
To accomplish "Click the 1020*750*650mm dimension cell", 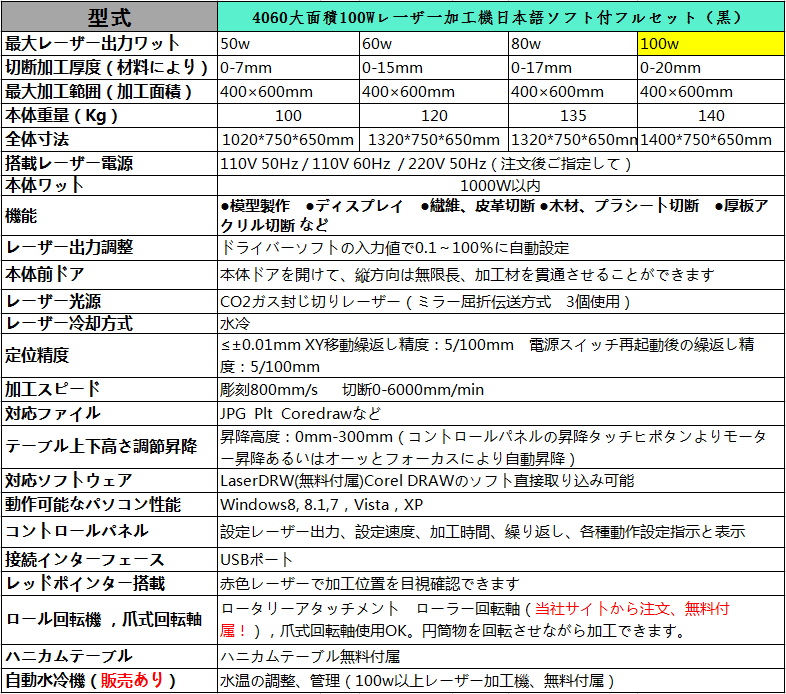I will tap(288, 139).
